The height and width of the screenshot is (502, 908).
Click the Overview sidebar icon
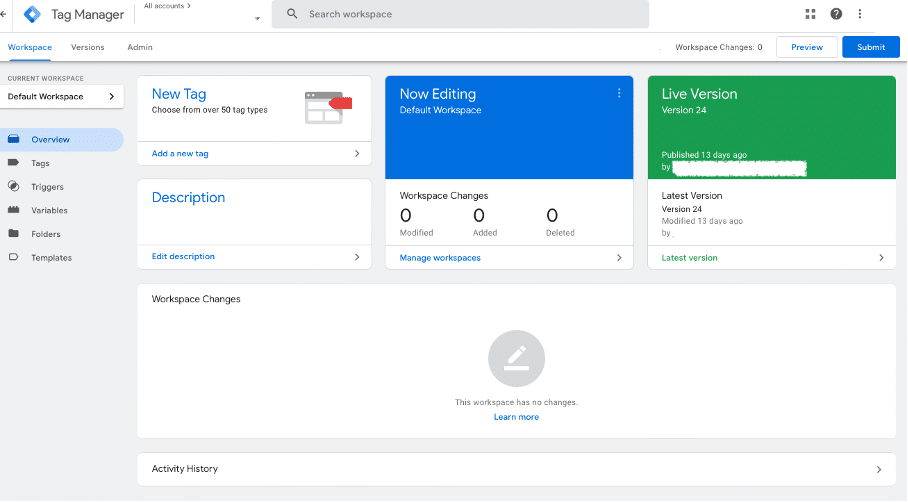tap(13, 139)
